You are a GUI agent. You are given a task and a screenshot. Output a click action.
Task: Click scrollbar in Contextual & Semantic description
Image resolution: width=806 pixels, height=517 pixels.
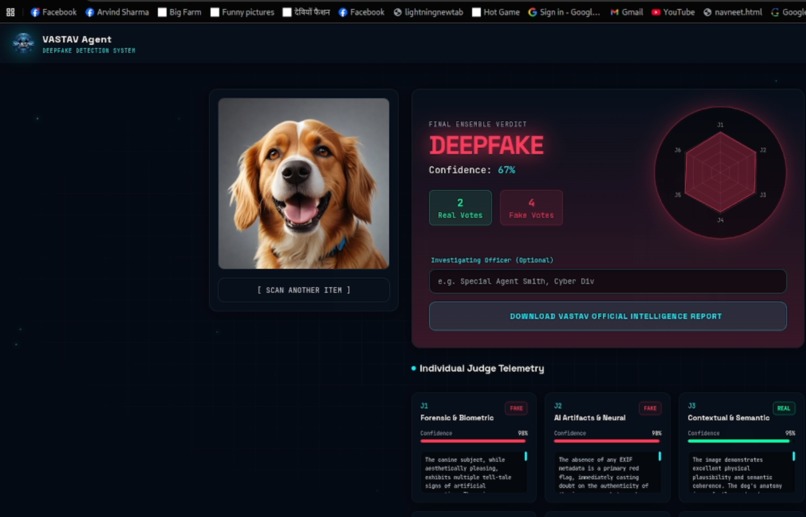pyautogui.click(x=794, y=456)
